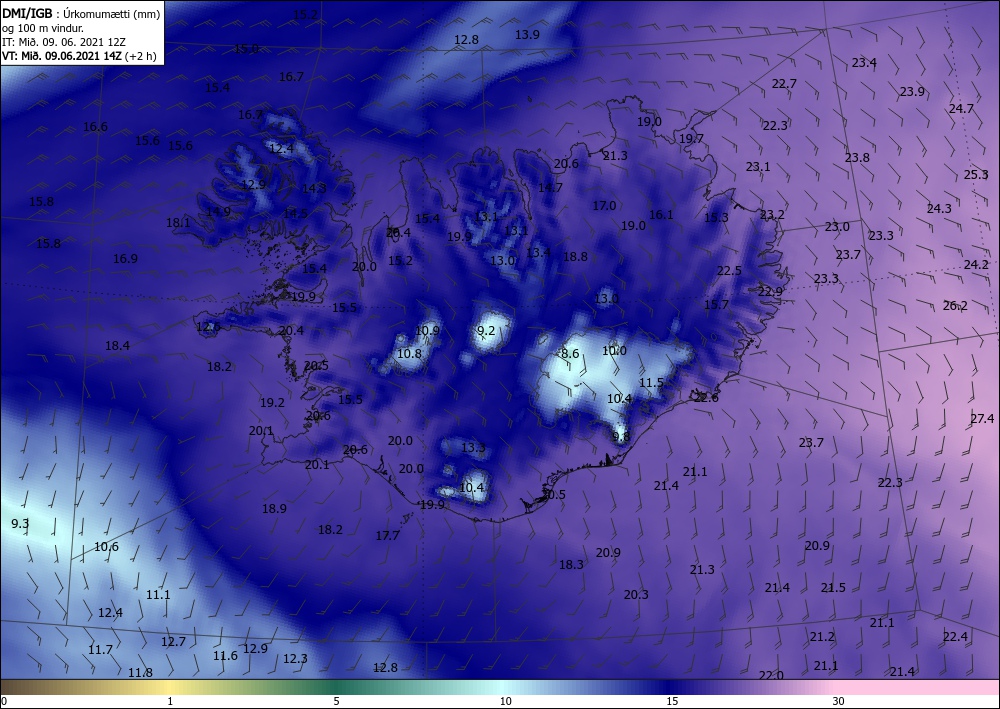Click the color scale label '1'
This screenshot has height=709, width=1000.
click(170, 701)
